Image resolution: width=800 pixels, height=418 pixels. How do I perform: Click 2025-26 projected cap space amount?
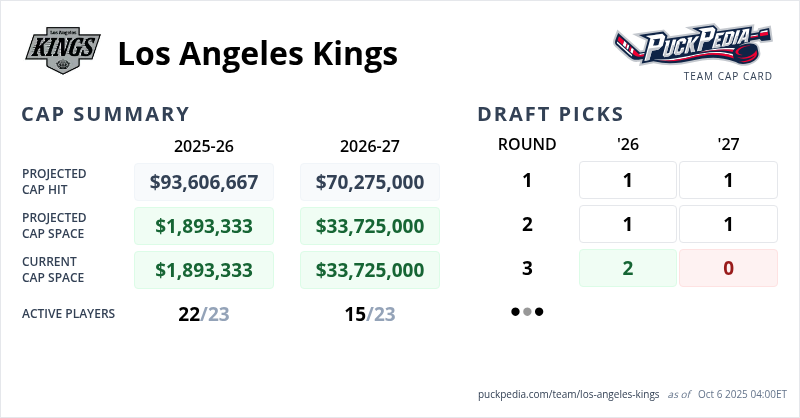pos(204,226)
